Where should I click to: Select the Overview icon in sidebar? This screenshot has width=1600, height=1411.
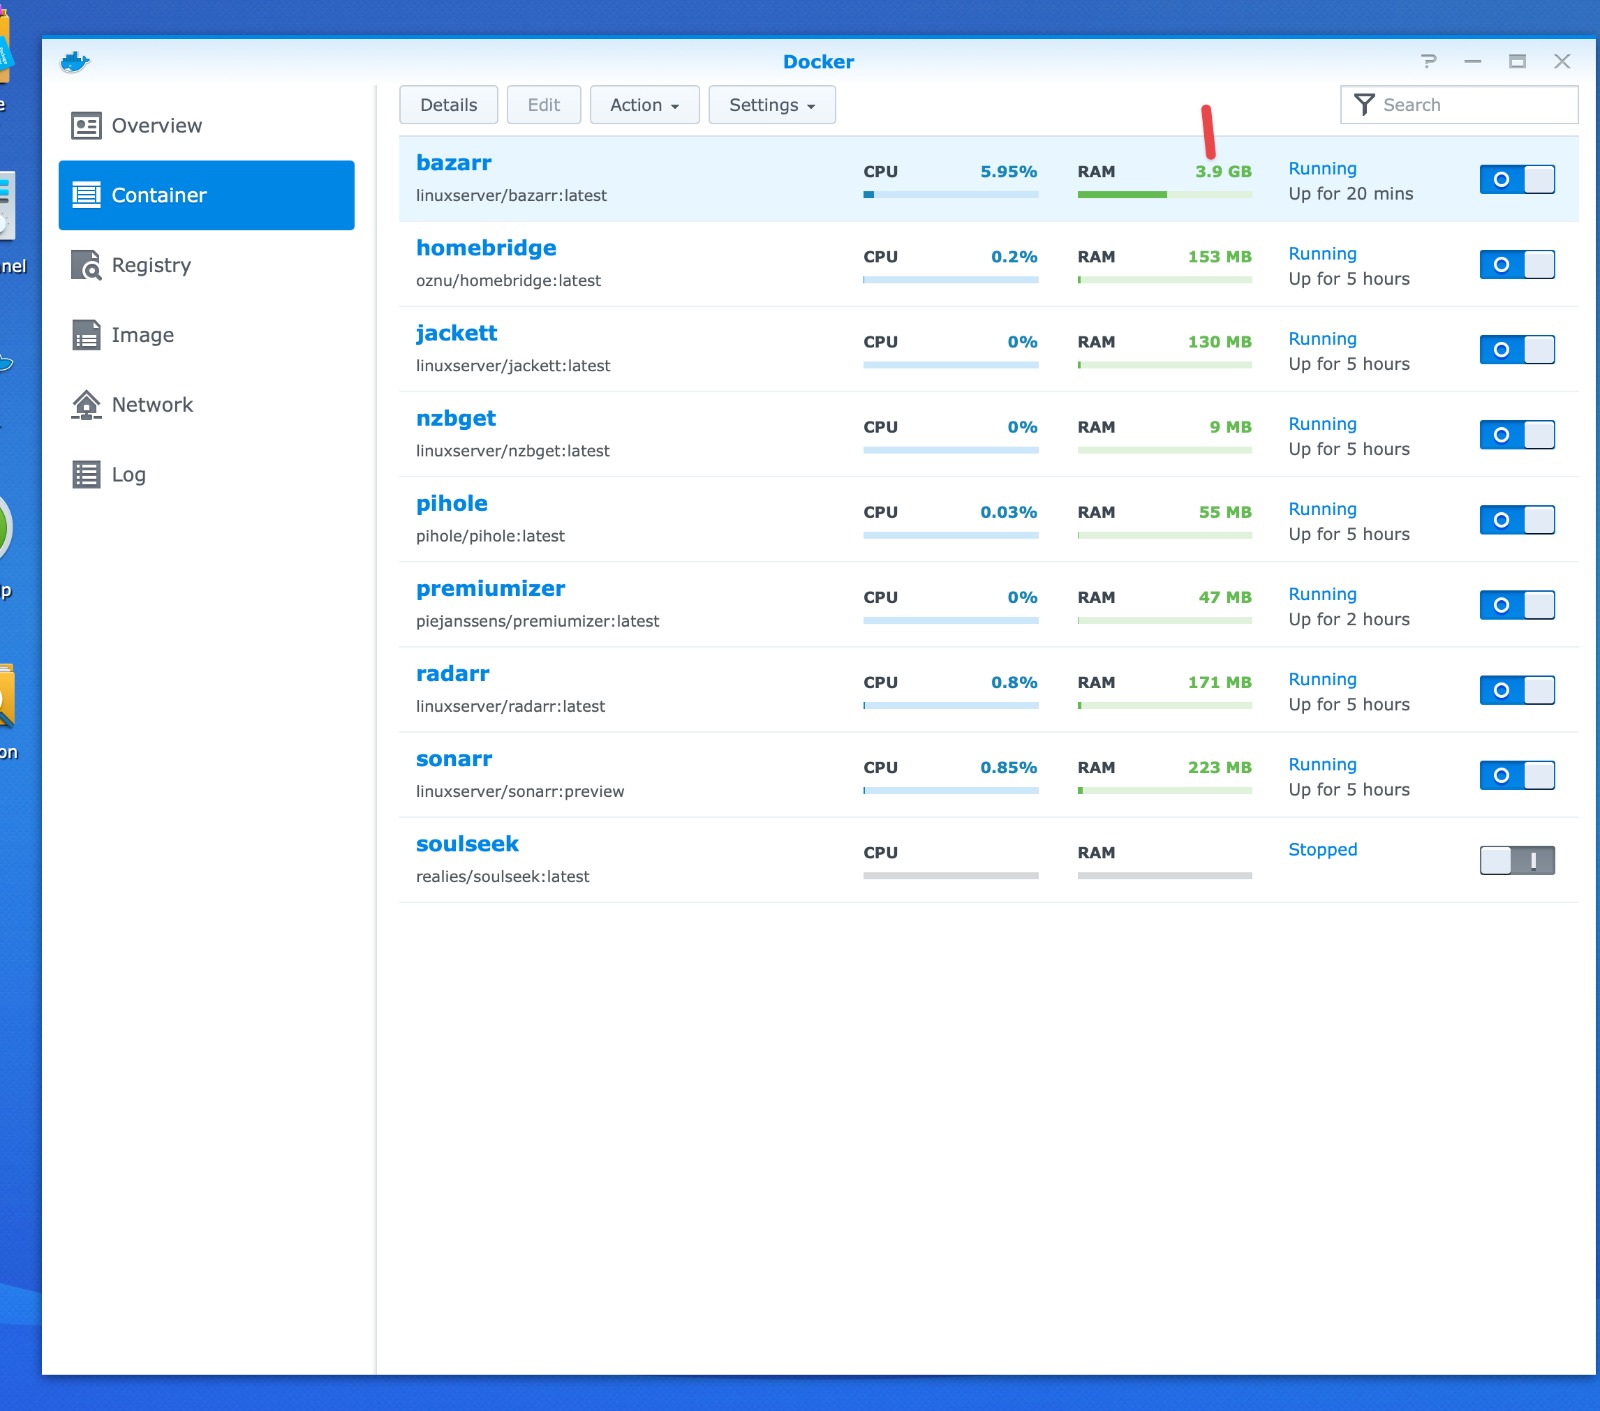coord(85,125)
